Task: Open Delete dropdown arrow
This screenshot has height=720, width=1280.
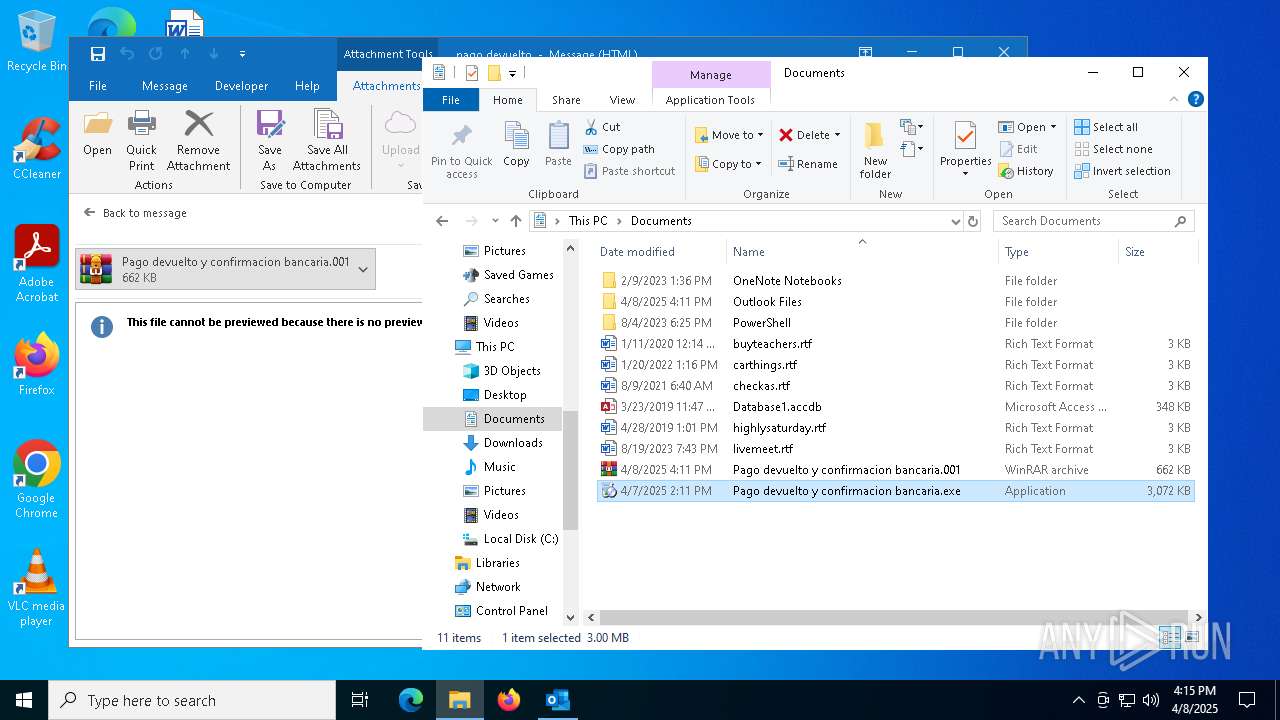Action: click(x=837, y=135)
